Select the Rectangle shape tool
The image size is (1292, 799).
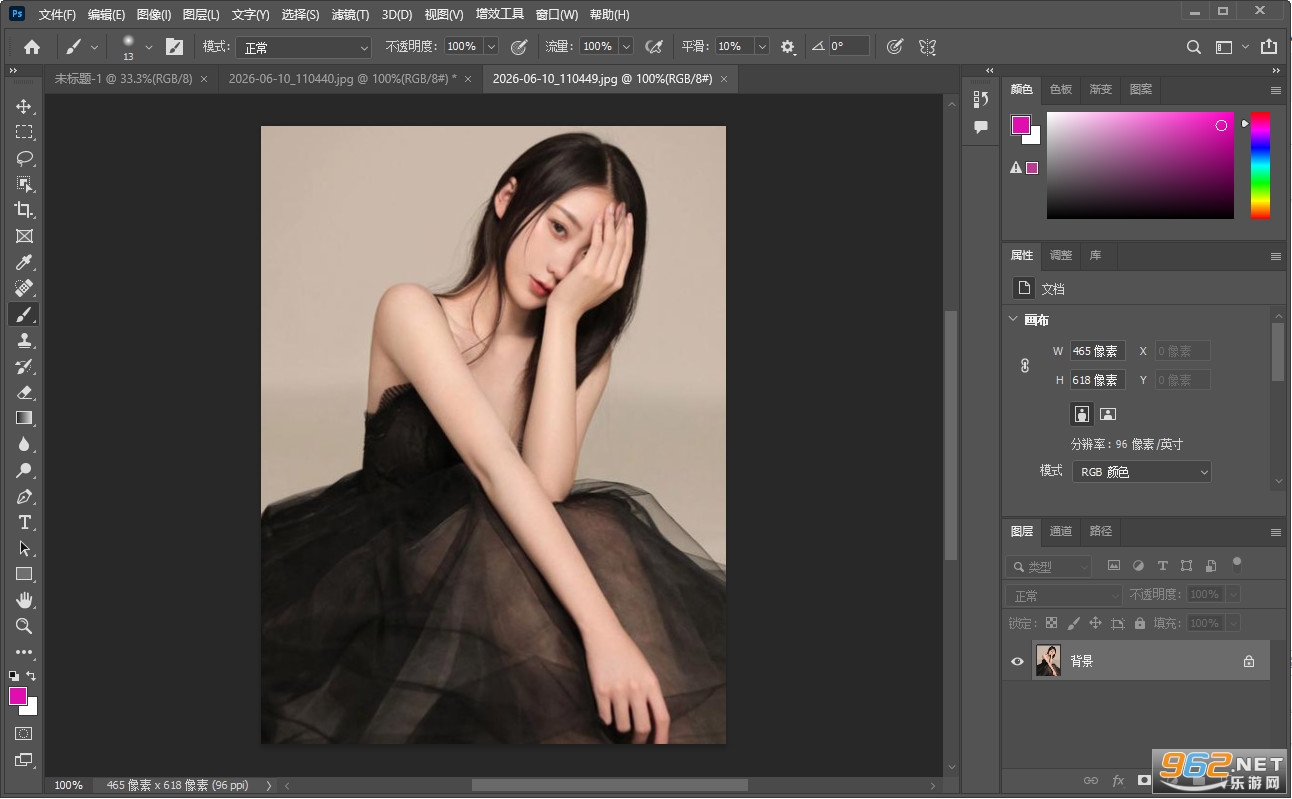pyautogui.click(x=24, y=574)
